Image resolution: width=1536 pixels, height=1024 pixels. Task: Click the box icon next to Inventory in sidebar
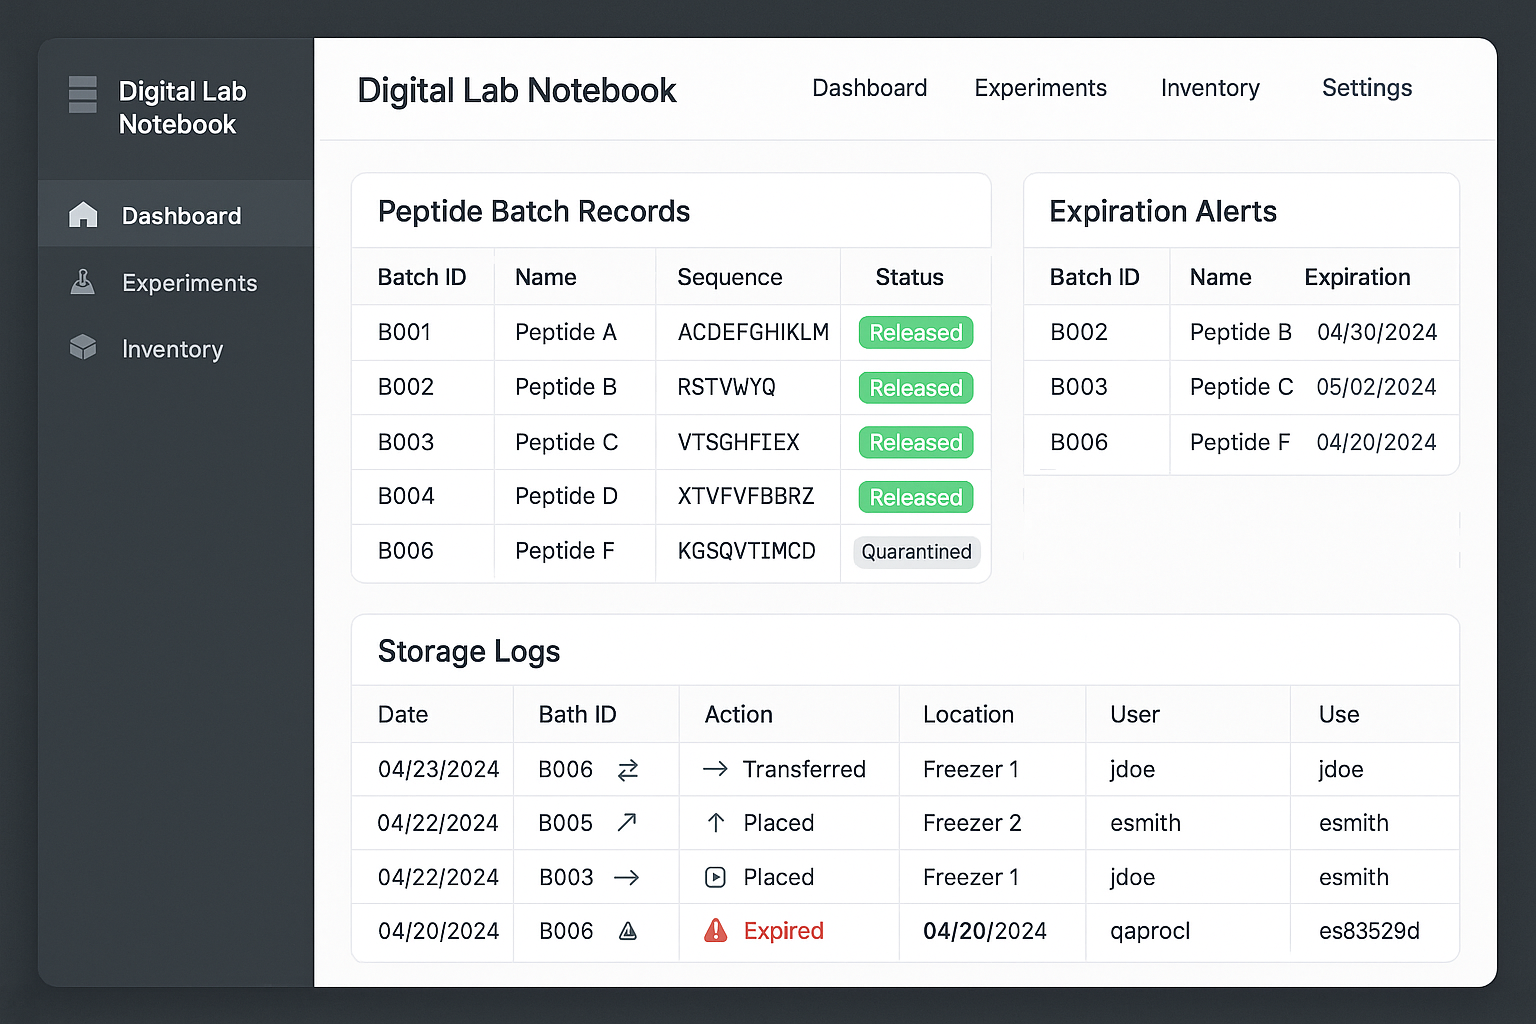[83, 348]
